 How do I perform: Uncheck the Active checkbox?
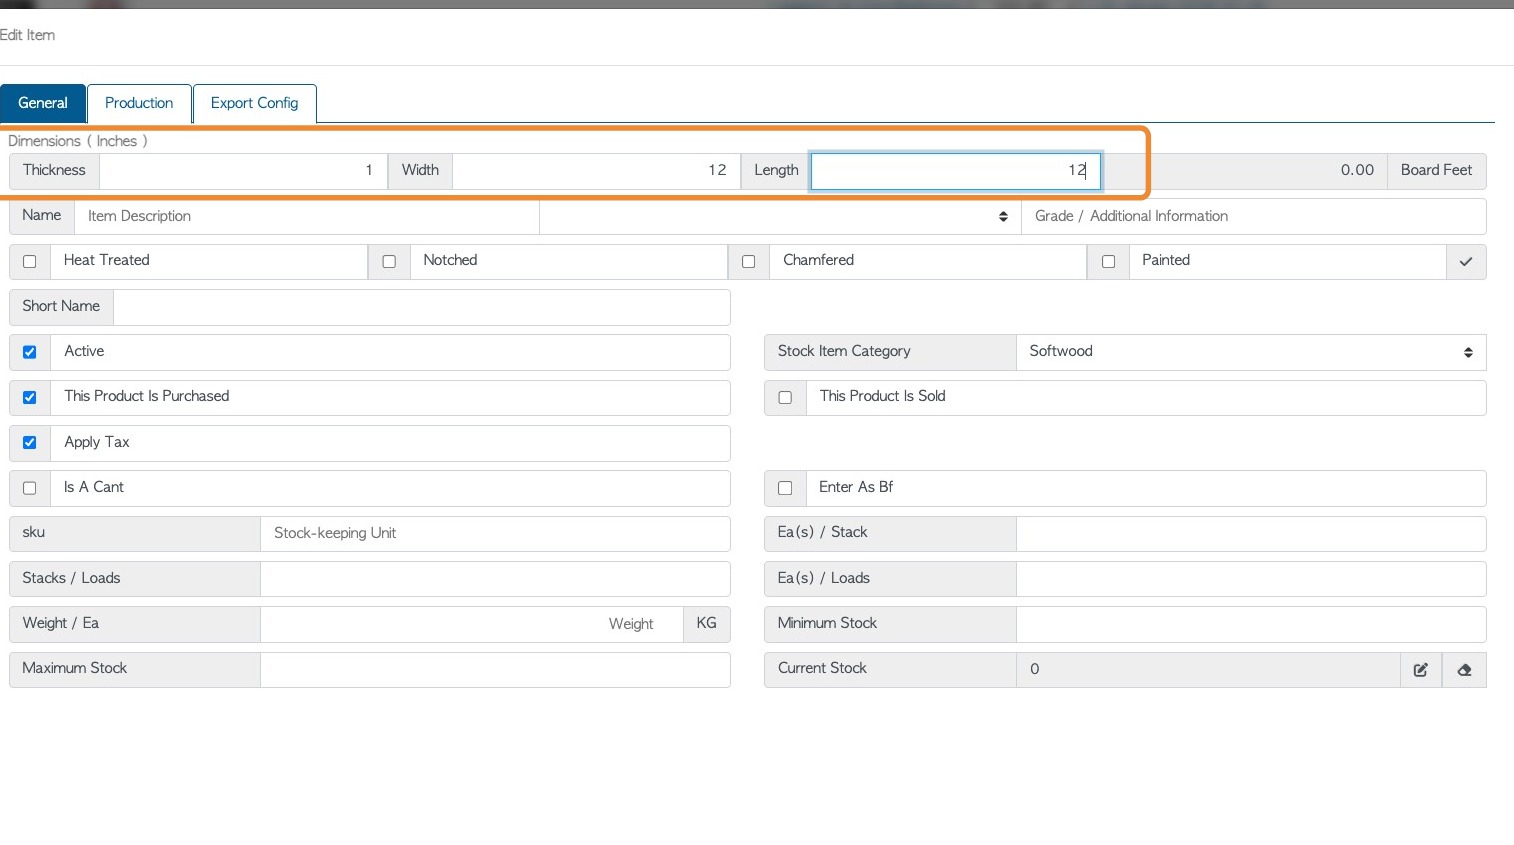pyautogui.click(x=30, y=352)
